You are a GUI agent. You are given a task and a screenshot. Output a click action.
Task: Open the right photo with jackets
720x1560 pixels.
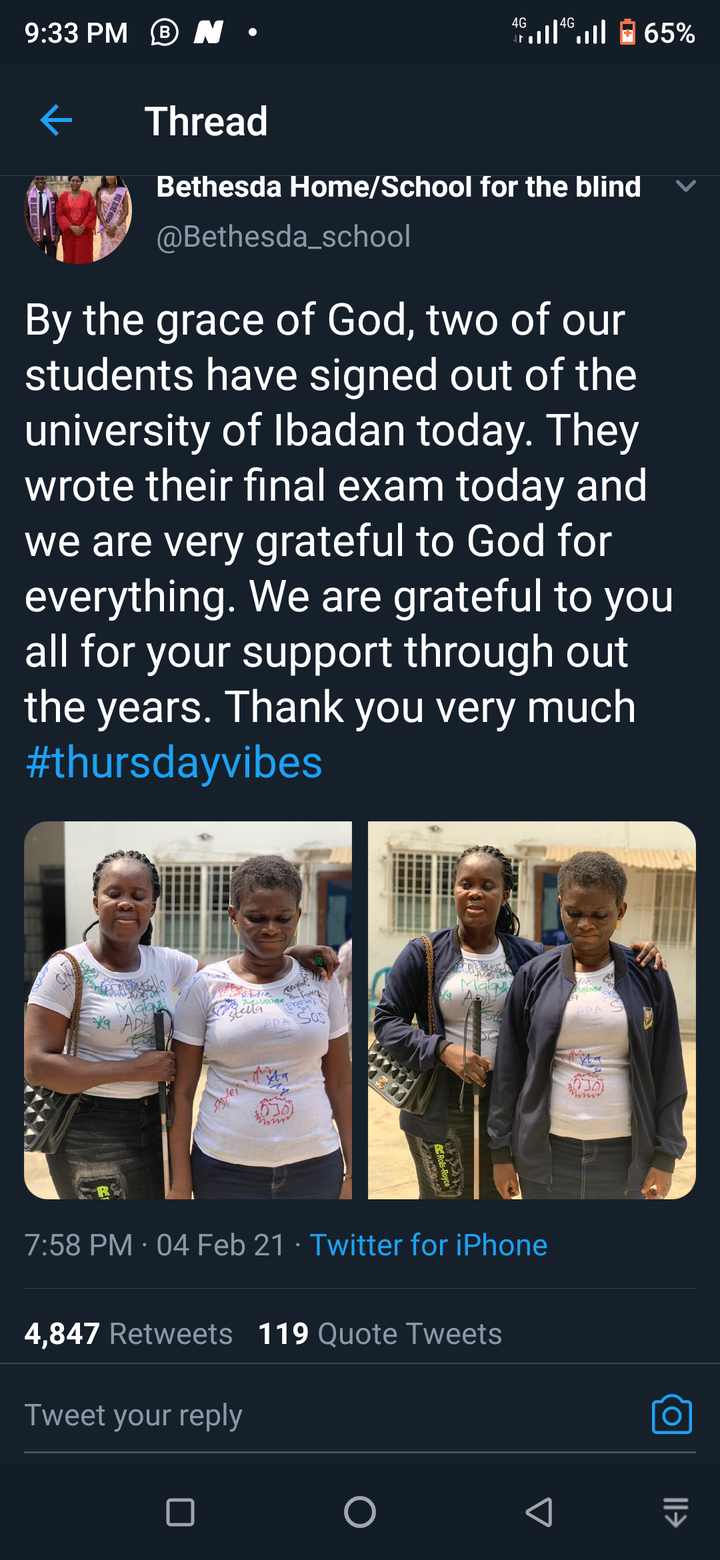(532, 1010)
